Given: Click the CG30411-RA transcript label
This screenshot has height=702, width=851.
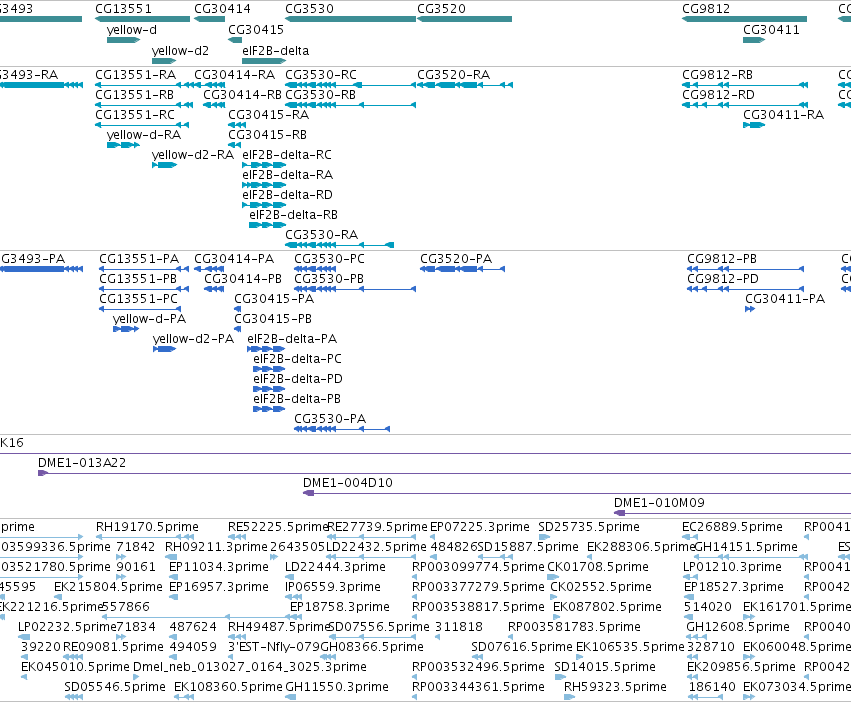Looking at the screenshot, I should tap(784, 115).
